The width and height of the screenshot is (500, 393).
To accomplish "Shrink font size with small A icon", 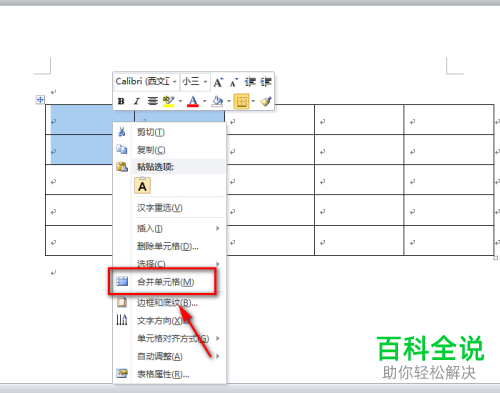I will [234, 82].
